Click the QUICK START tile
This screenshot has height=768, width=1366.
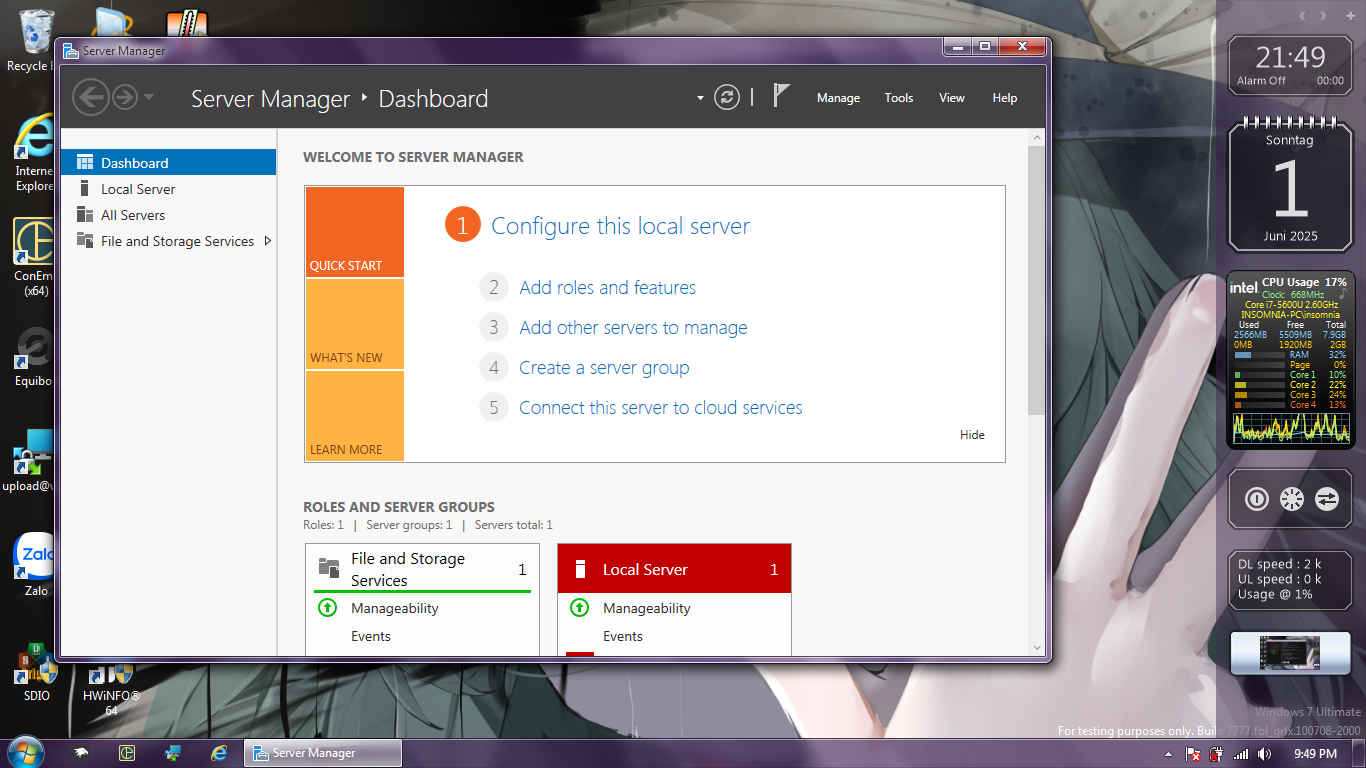[354, 232]
